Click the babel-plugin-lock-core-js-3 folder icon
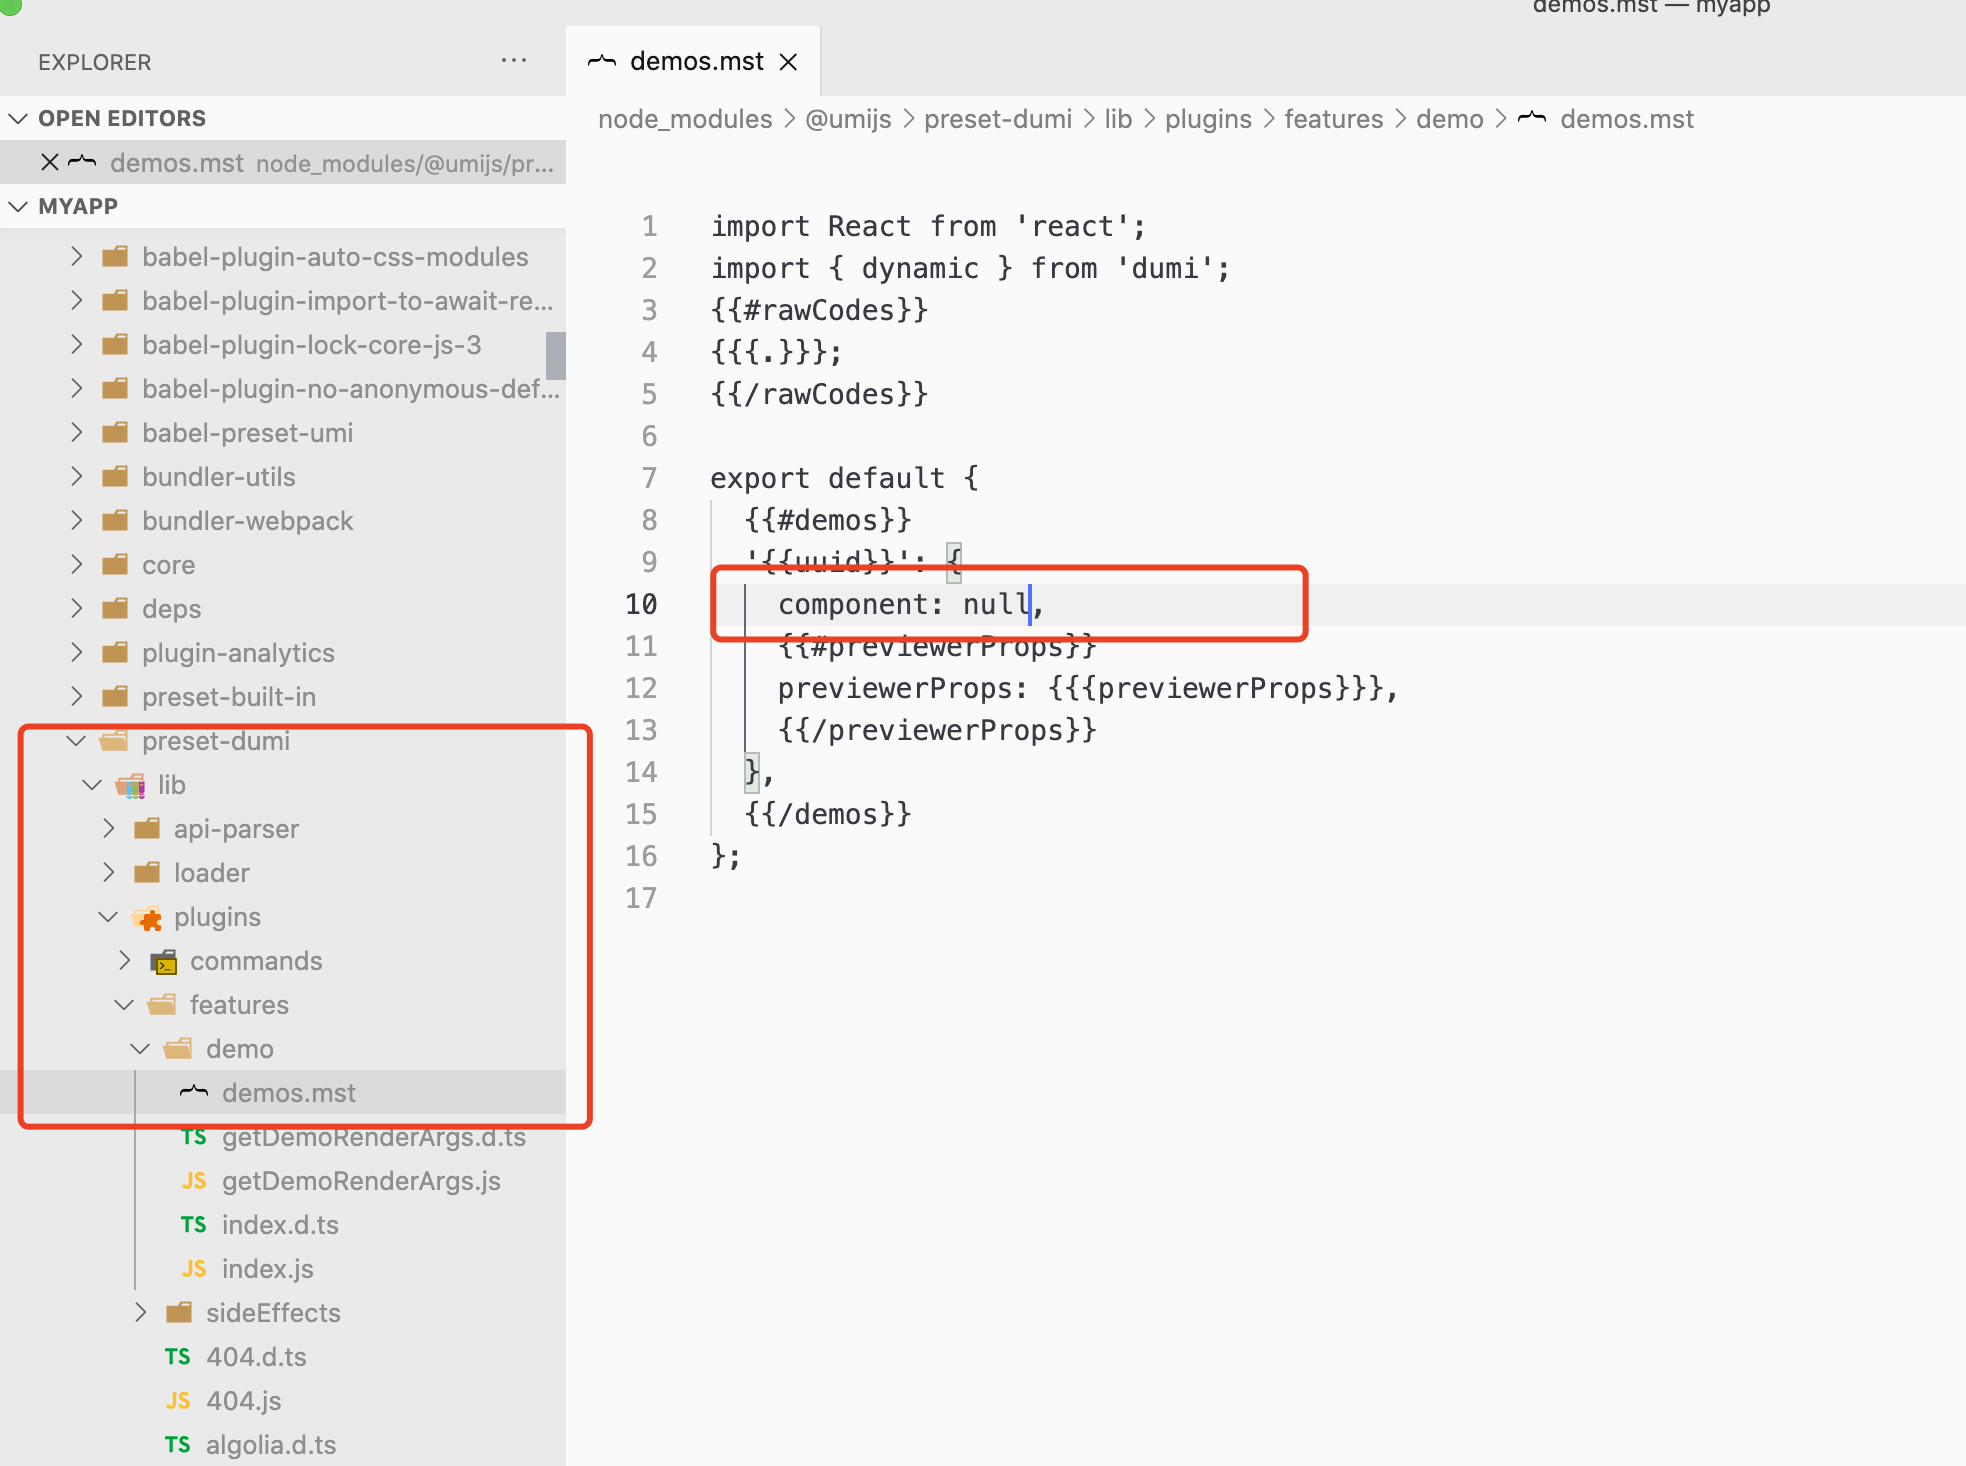The height and width of the screenshot is (1466, 1966). (115, 344)
